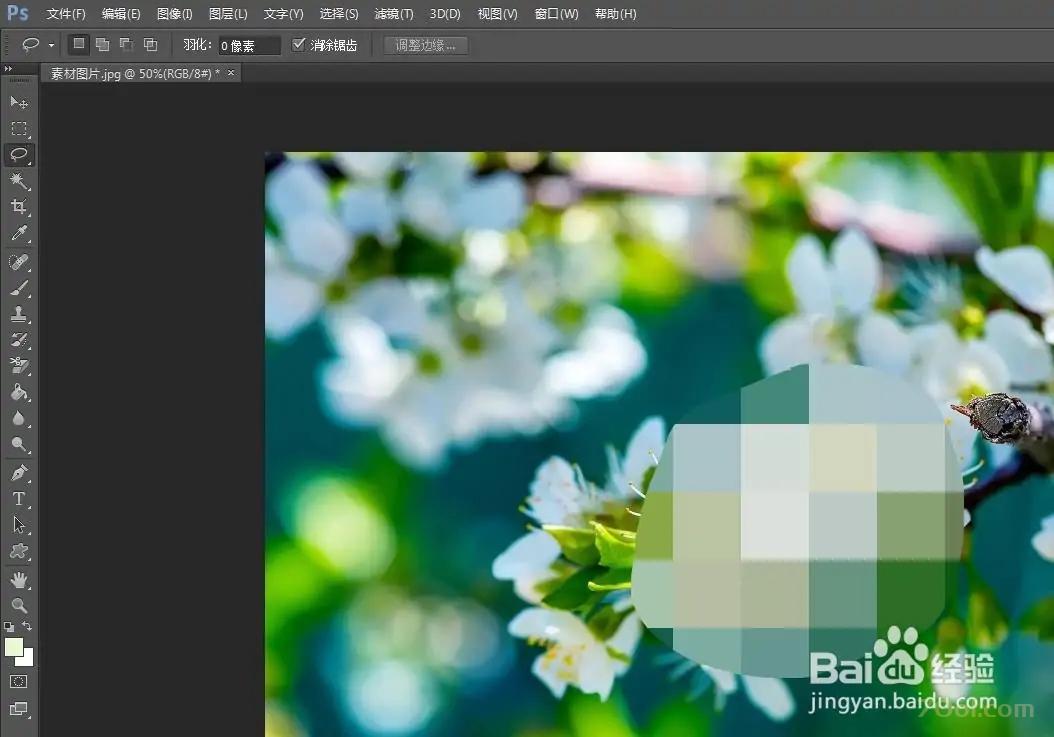Select the Zoom tool
This screenshot has width=1054, height=737.
coord(19,605)
